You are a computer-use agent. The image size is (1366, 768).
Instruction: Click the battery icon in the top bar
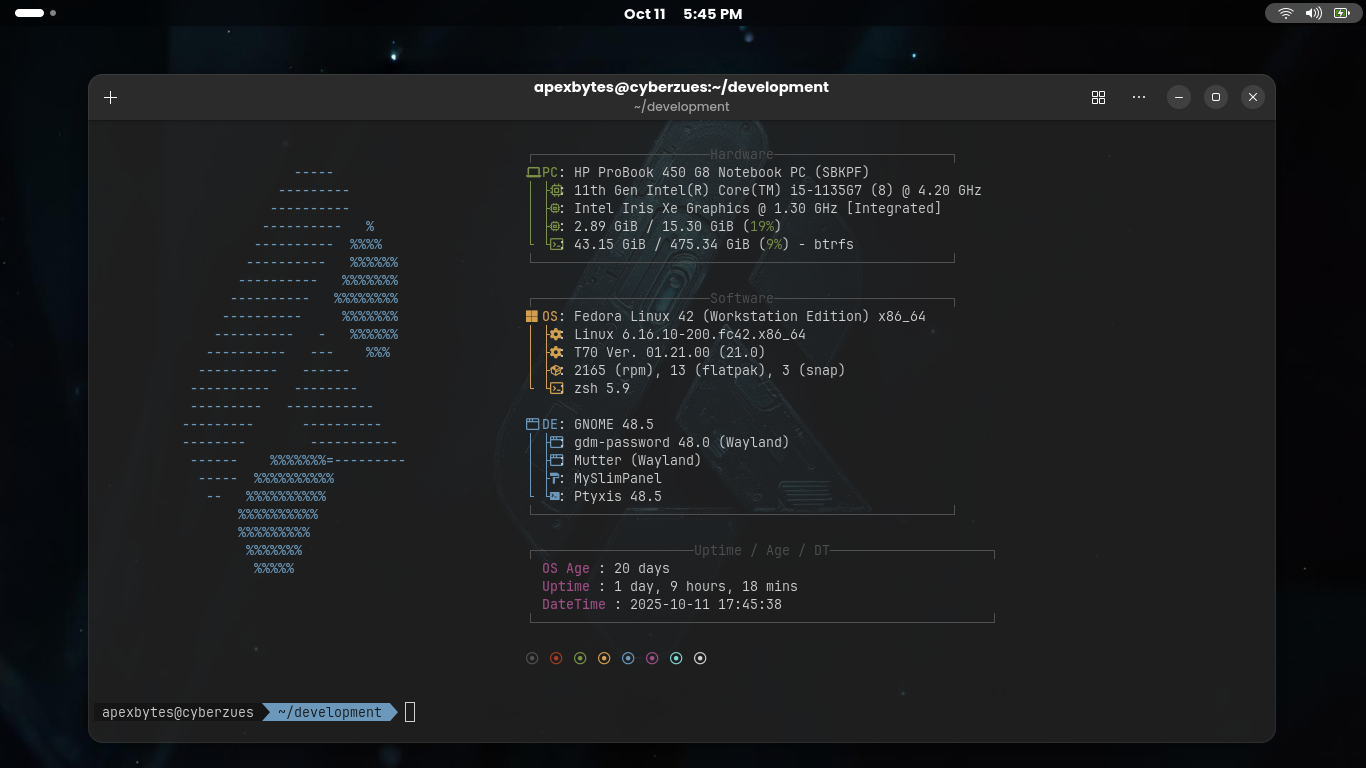1341,14
